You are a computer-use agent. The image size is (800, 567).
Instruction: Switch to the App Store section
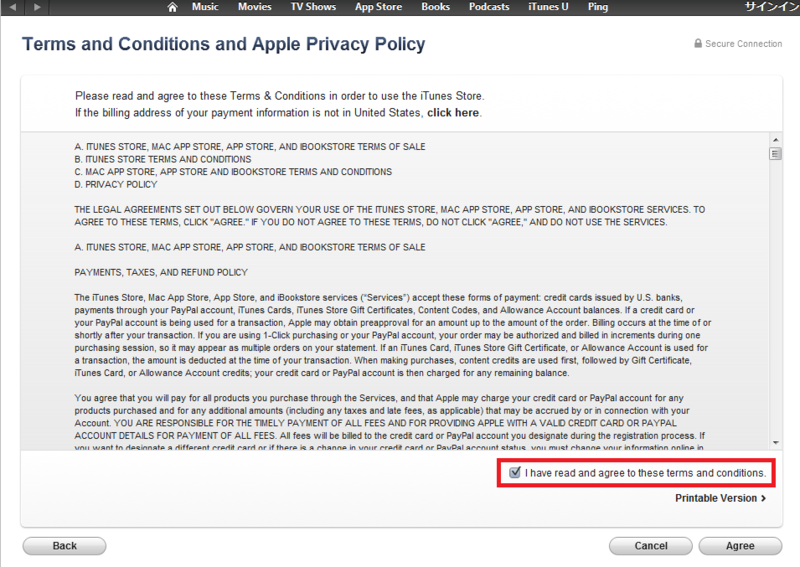click(x=379, y=7)
